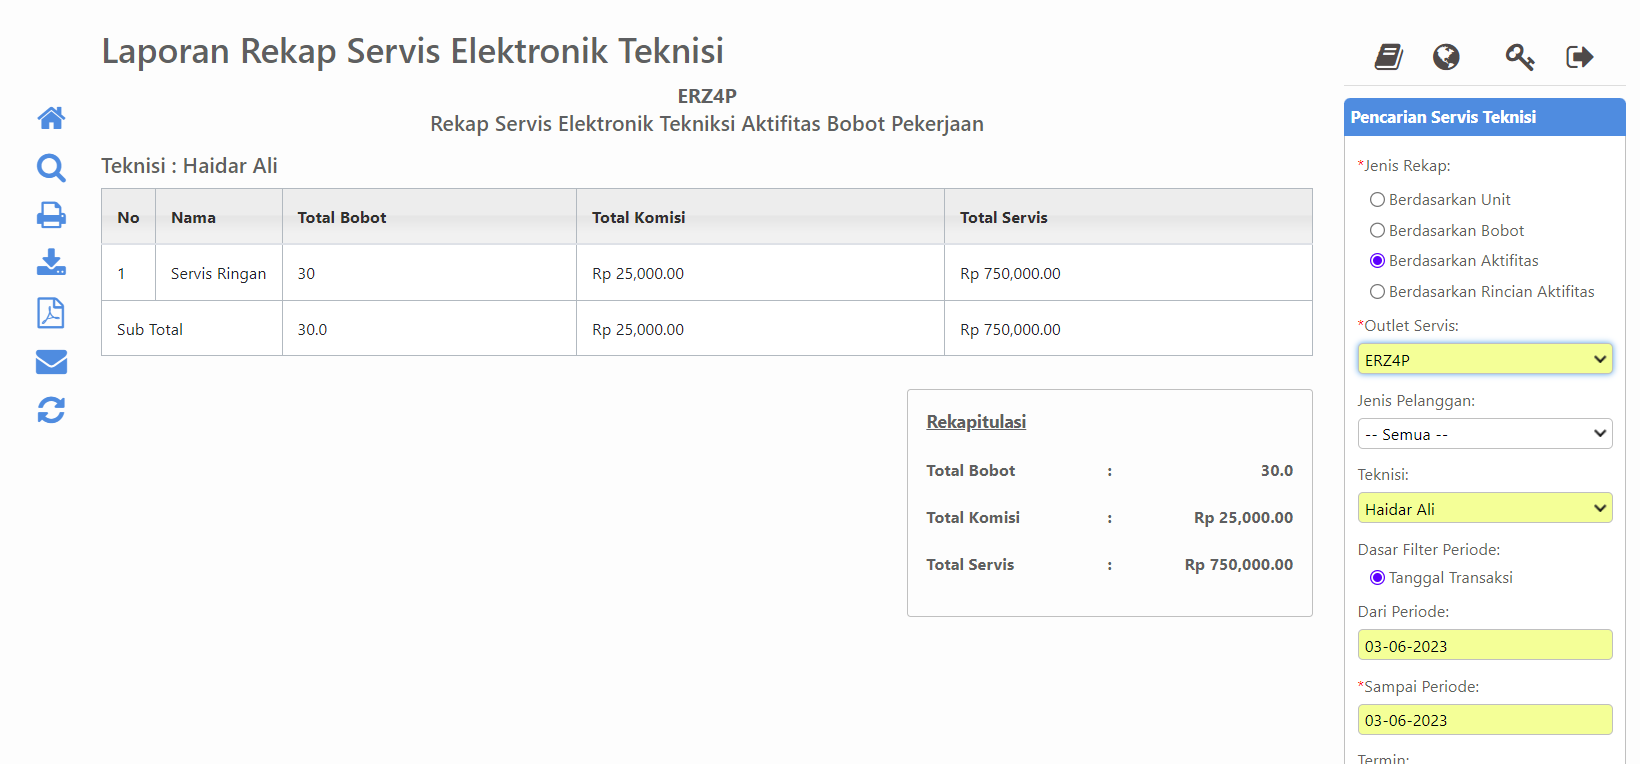The width and height of the screenshot is (1640, 764).
Task: Click the printer icon to print report
Action: click(x=51, y=215)
